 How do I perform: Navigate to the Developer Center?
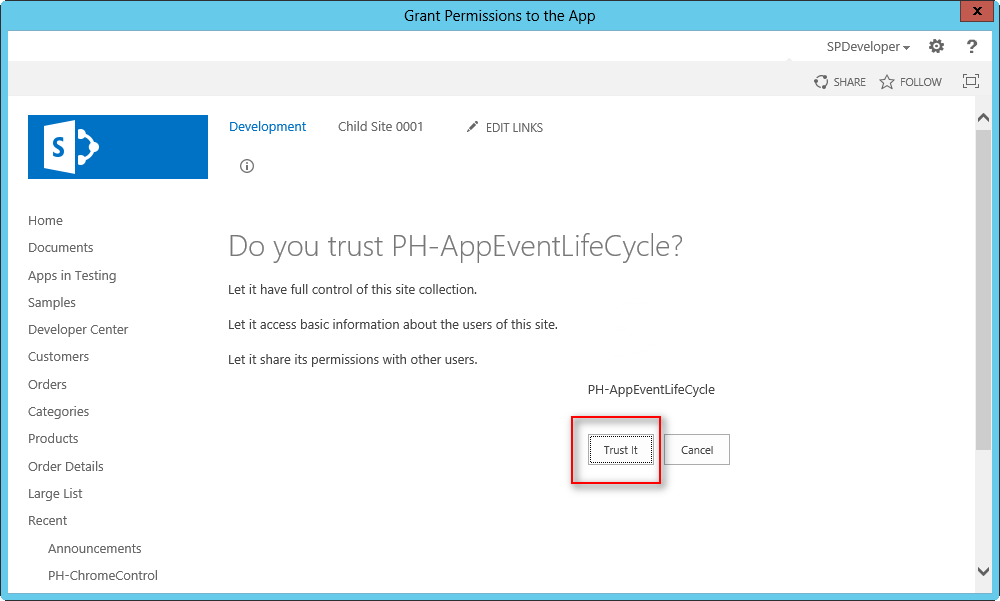[78, 330]
